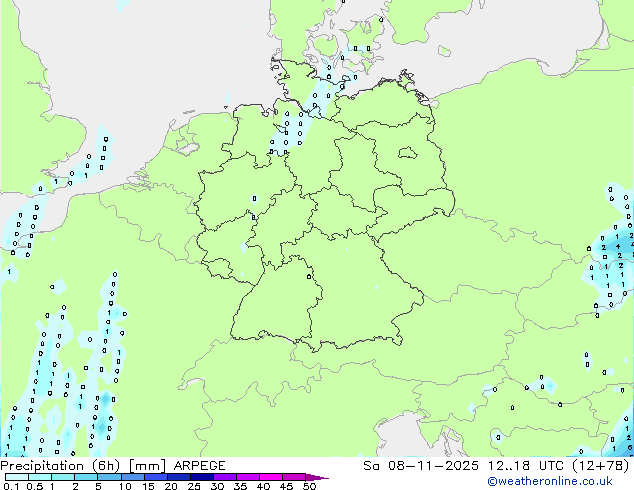Click the legend swatch between 2 and 5
Screen dimensions: 634x490
(86, 477)
